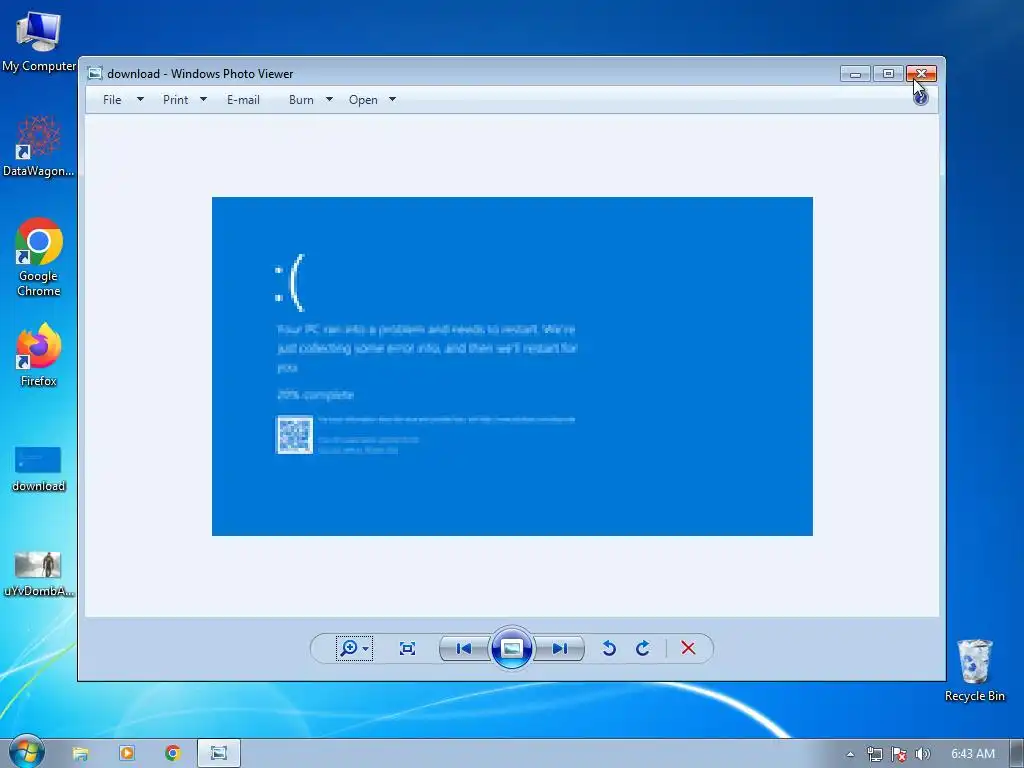The height and width of the screenshot is (768, 1024).
Task: Expand the File menu arrow
Action: pyautogui.click(x=140, y=99)
